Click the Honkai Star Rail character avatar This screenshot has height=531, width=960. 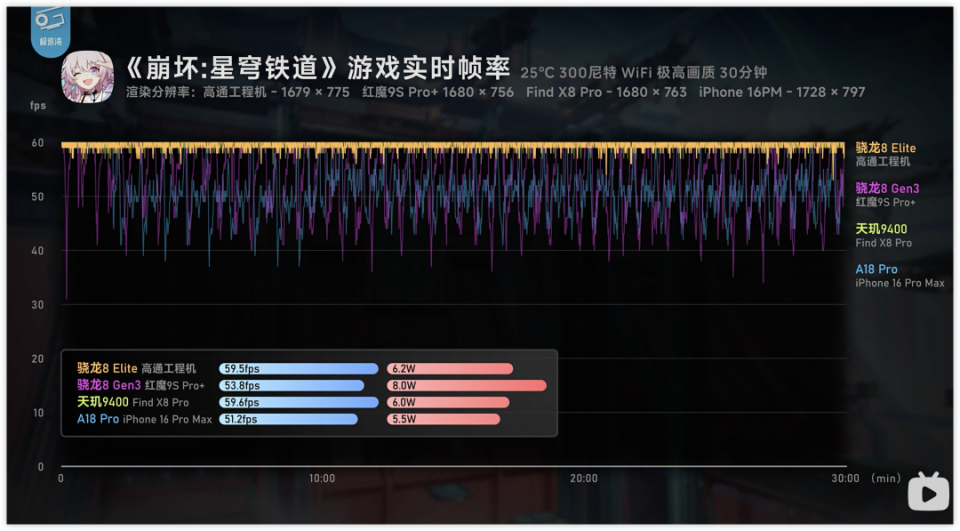[88, 77]
